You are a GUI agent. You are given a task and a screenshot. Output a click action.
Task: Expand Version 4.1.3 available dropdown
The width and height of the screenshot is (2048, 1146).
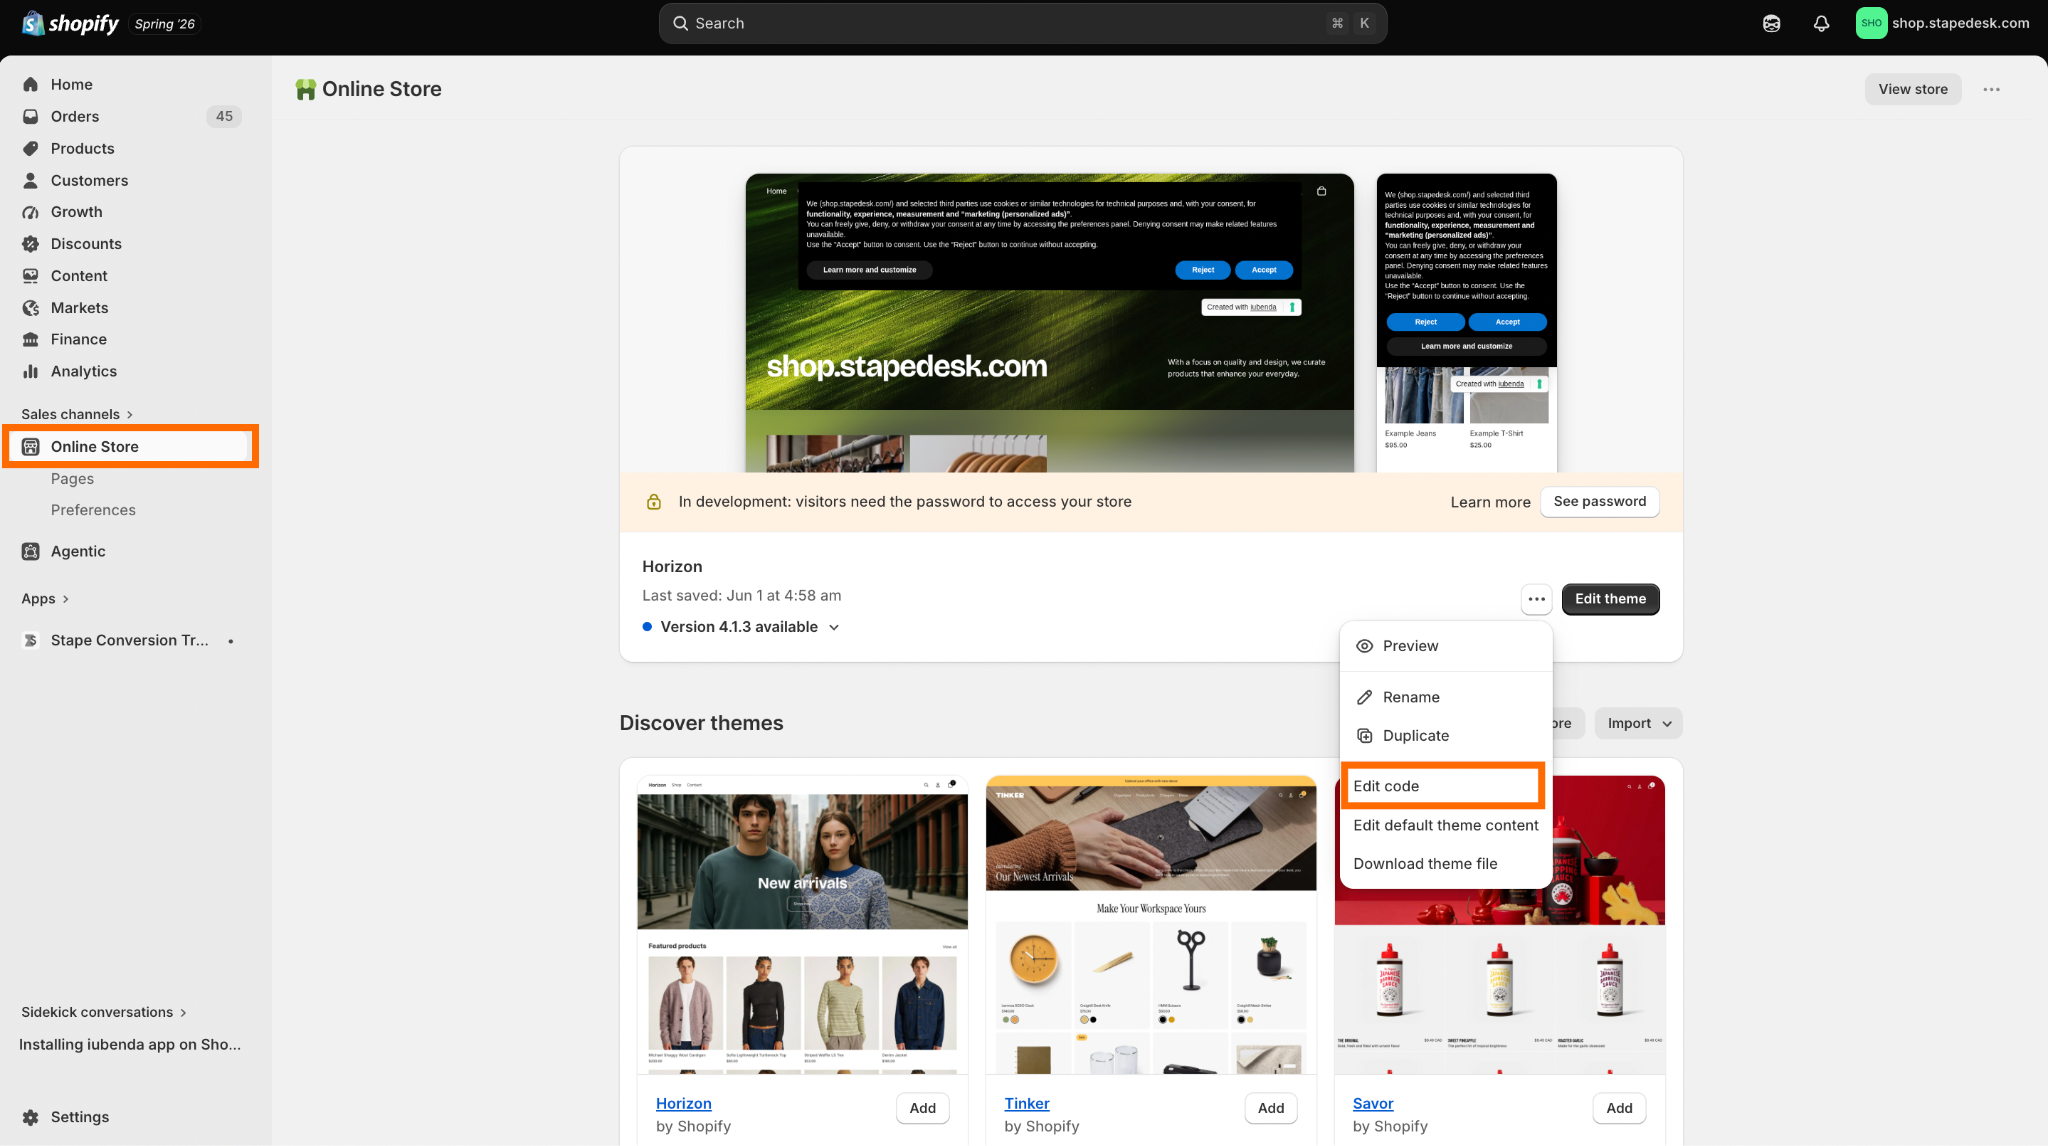741,627
